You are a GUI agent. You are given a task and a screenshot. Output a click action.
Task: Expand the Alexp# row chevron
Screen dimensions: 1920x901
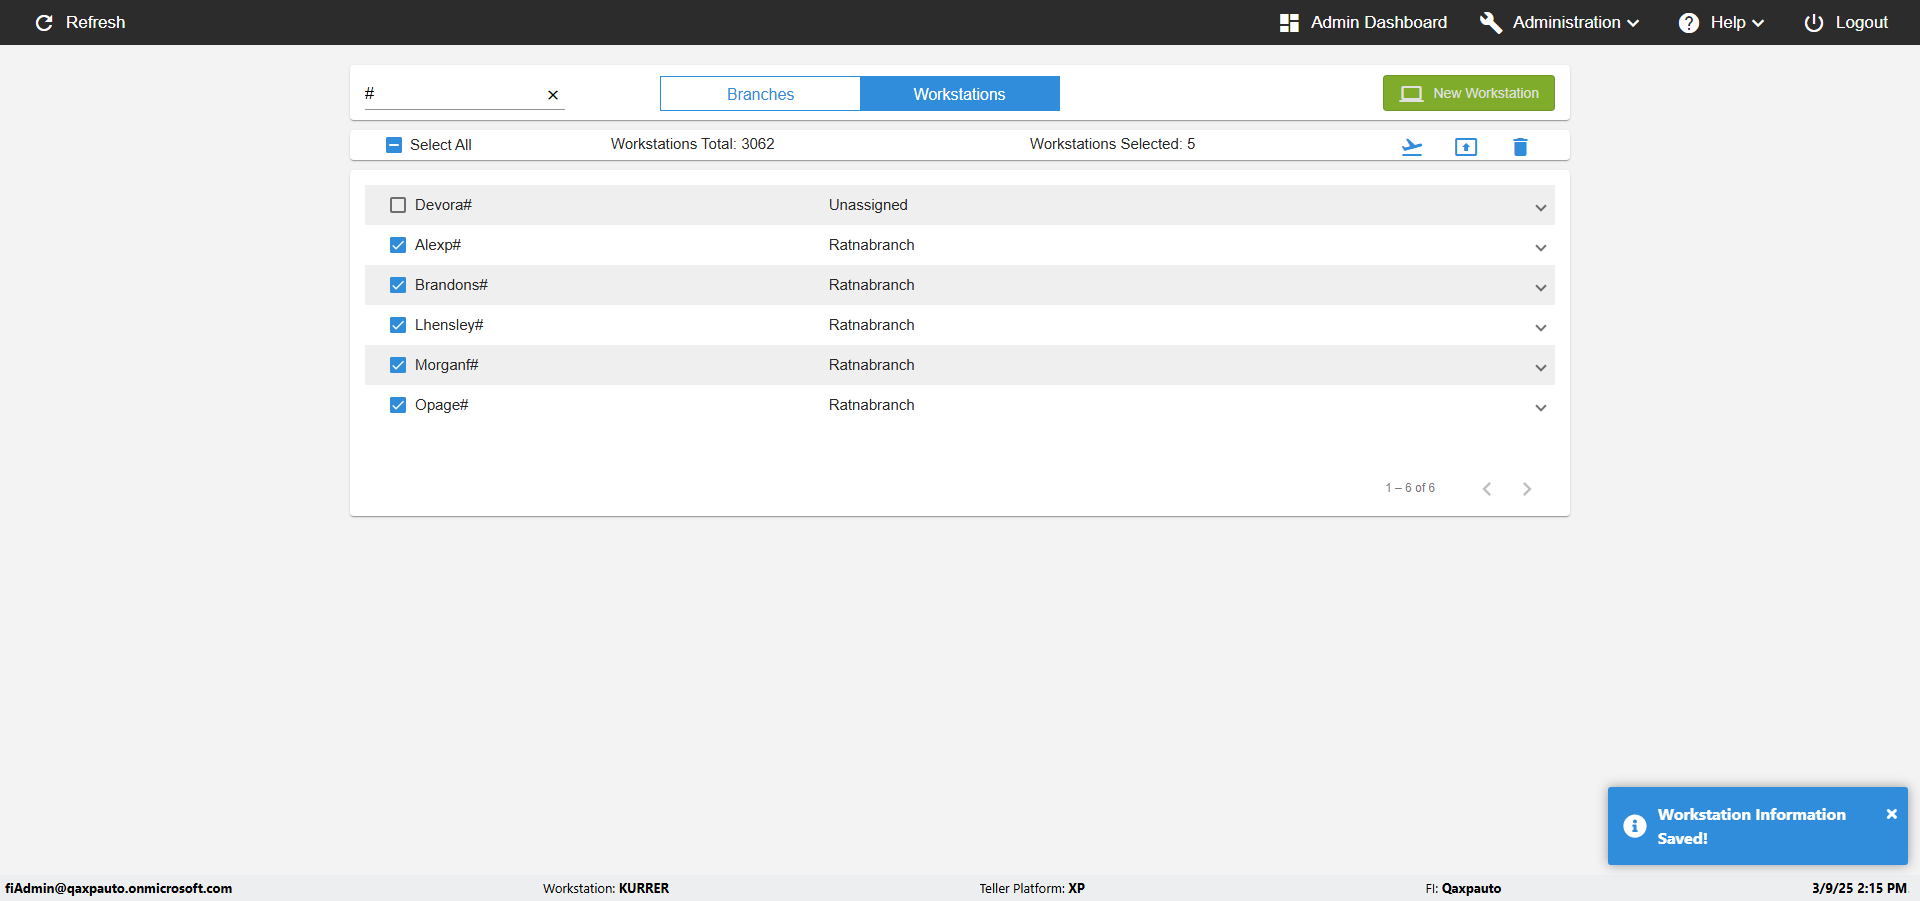[1541, 248]
